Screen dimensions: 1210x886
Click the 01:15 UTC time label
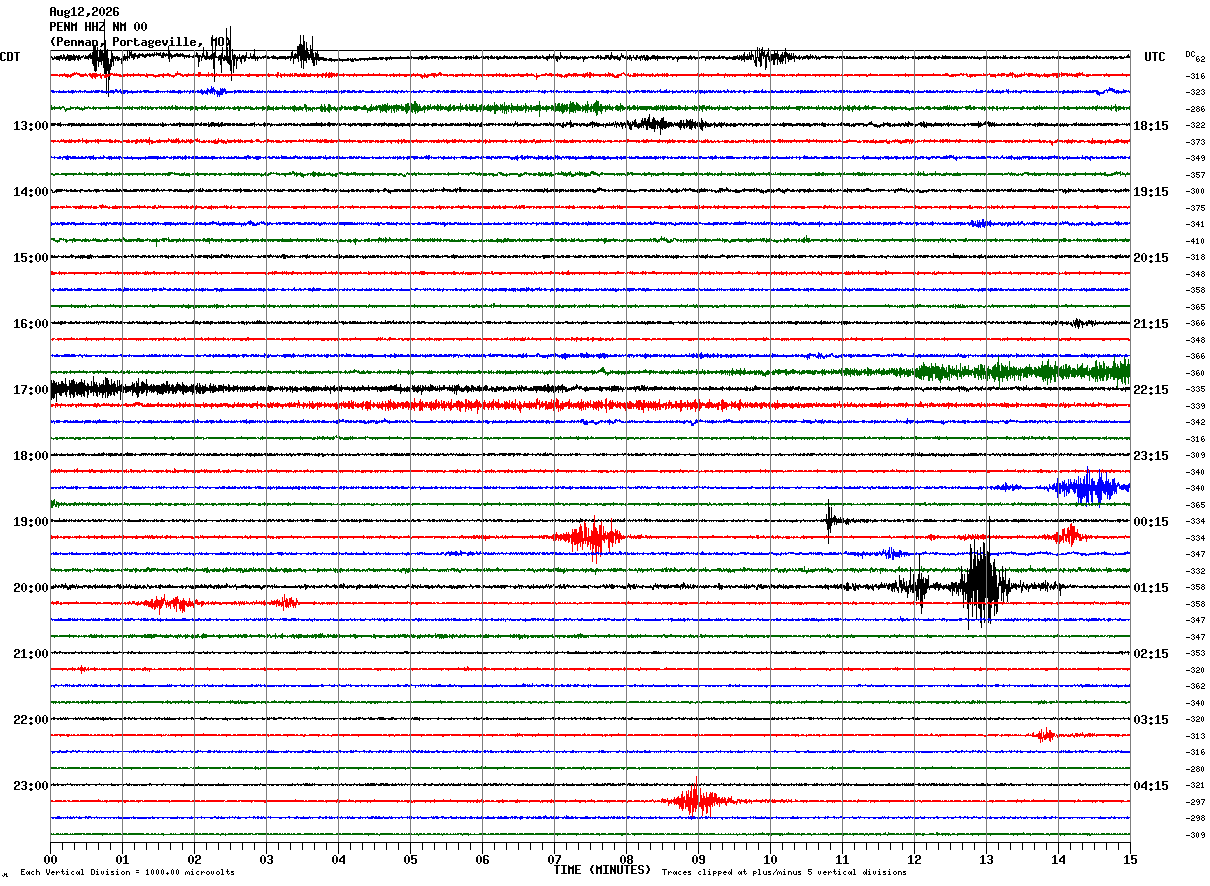point(1151,588)
